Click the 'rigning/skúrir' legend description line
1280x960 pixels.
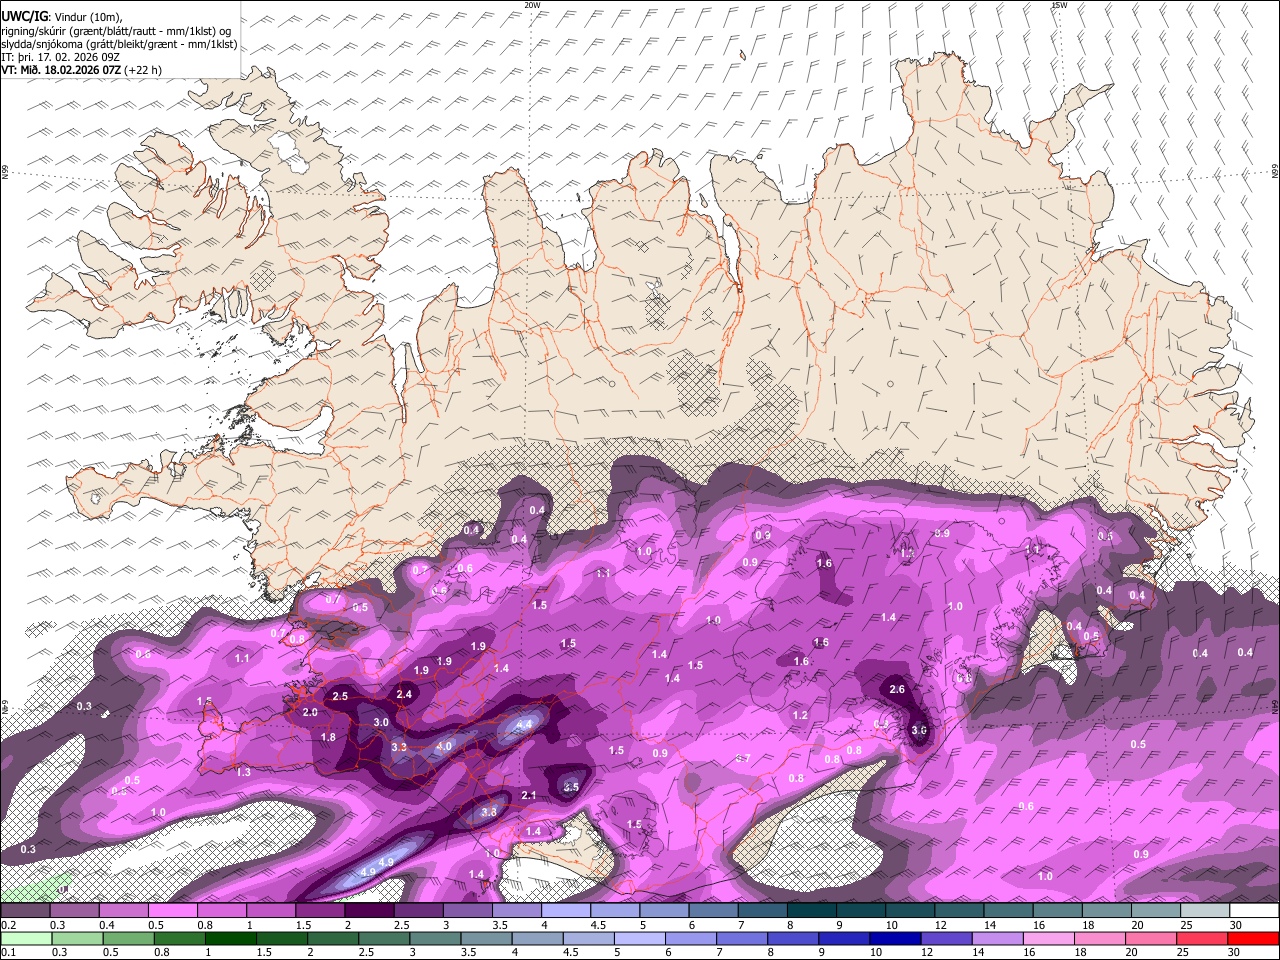[x=116, y=31]
